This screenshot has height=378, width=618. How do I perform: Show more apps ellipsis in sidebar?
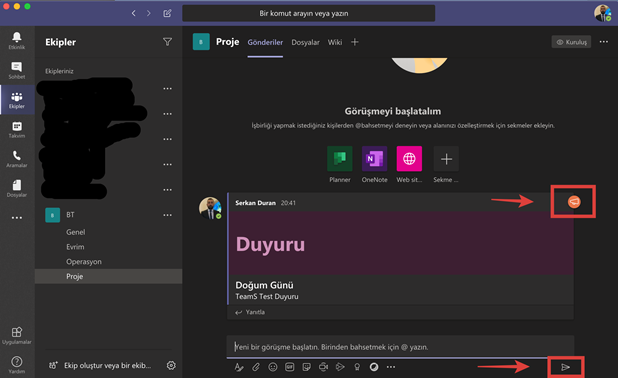pos(17,218)
